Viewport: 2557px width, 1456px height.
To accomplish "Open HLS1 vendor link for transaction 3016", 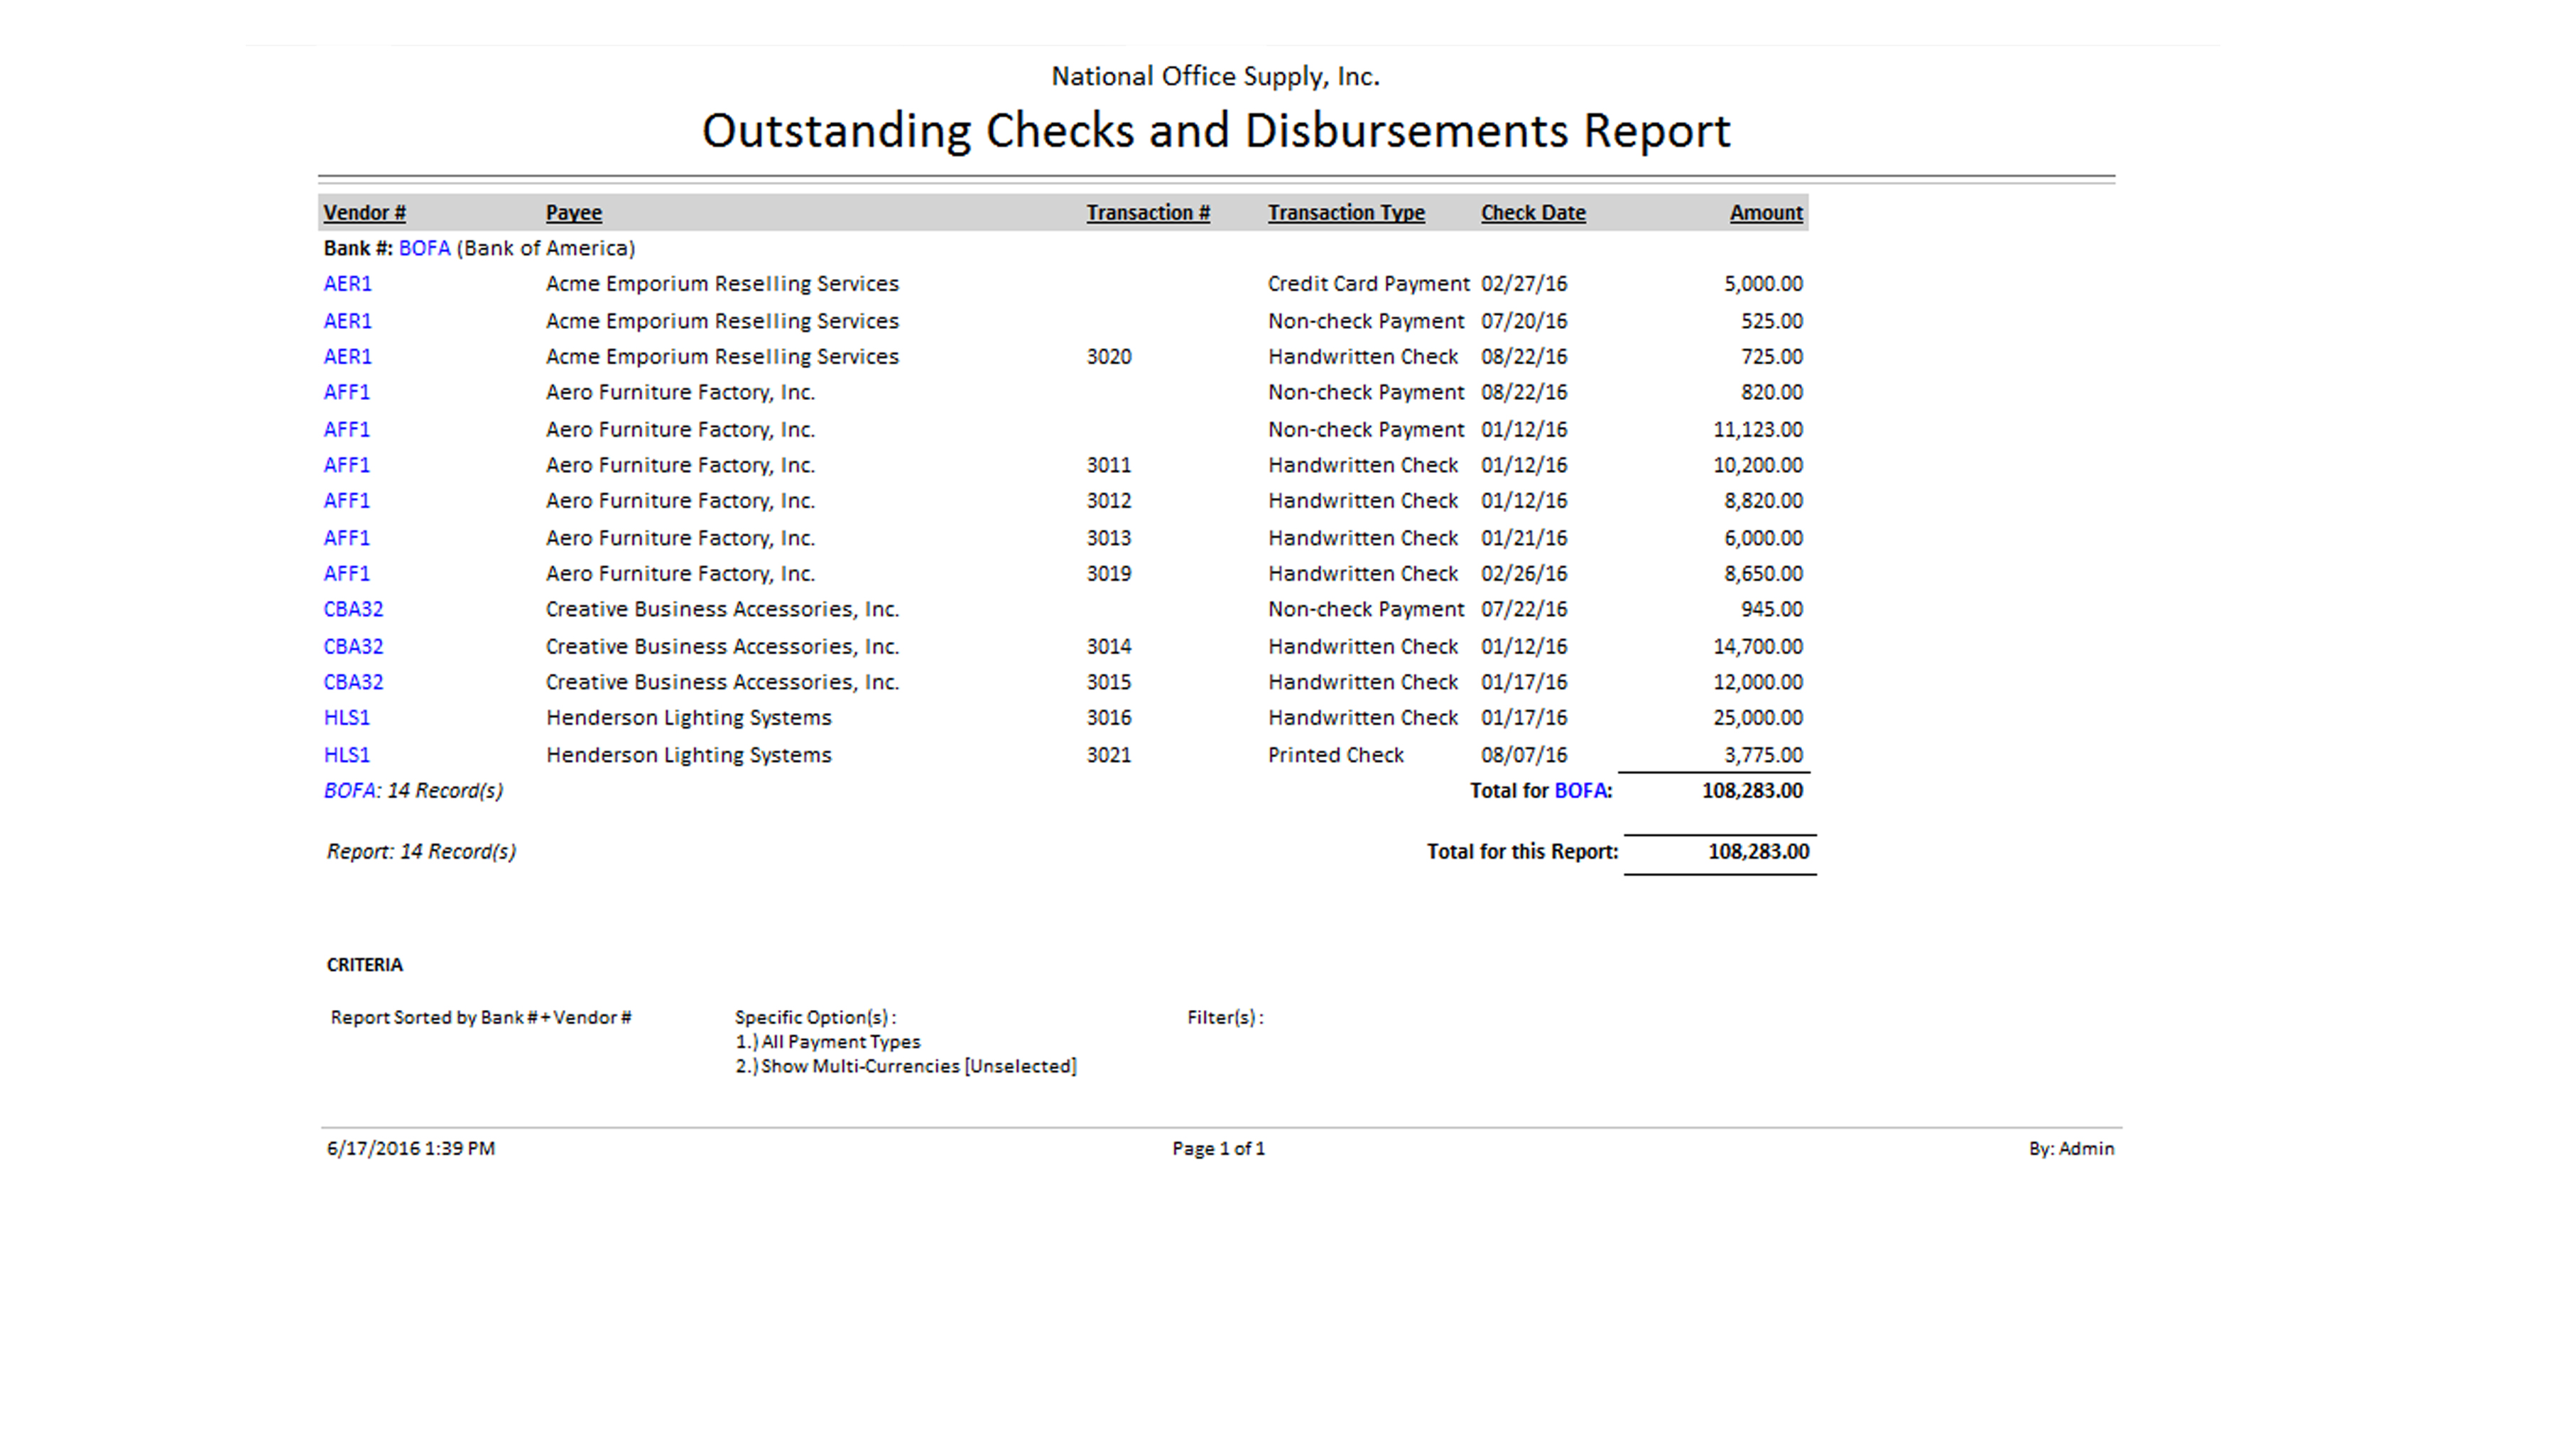I will coord(346,718).
